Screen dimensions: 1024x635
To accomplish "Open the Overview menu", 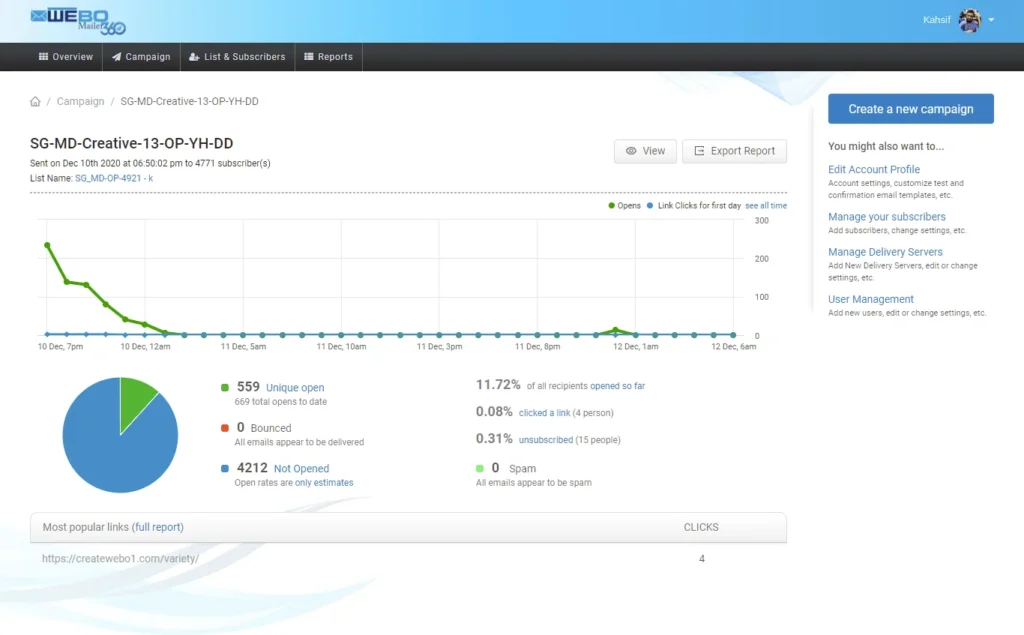I will [66, 57].
